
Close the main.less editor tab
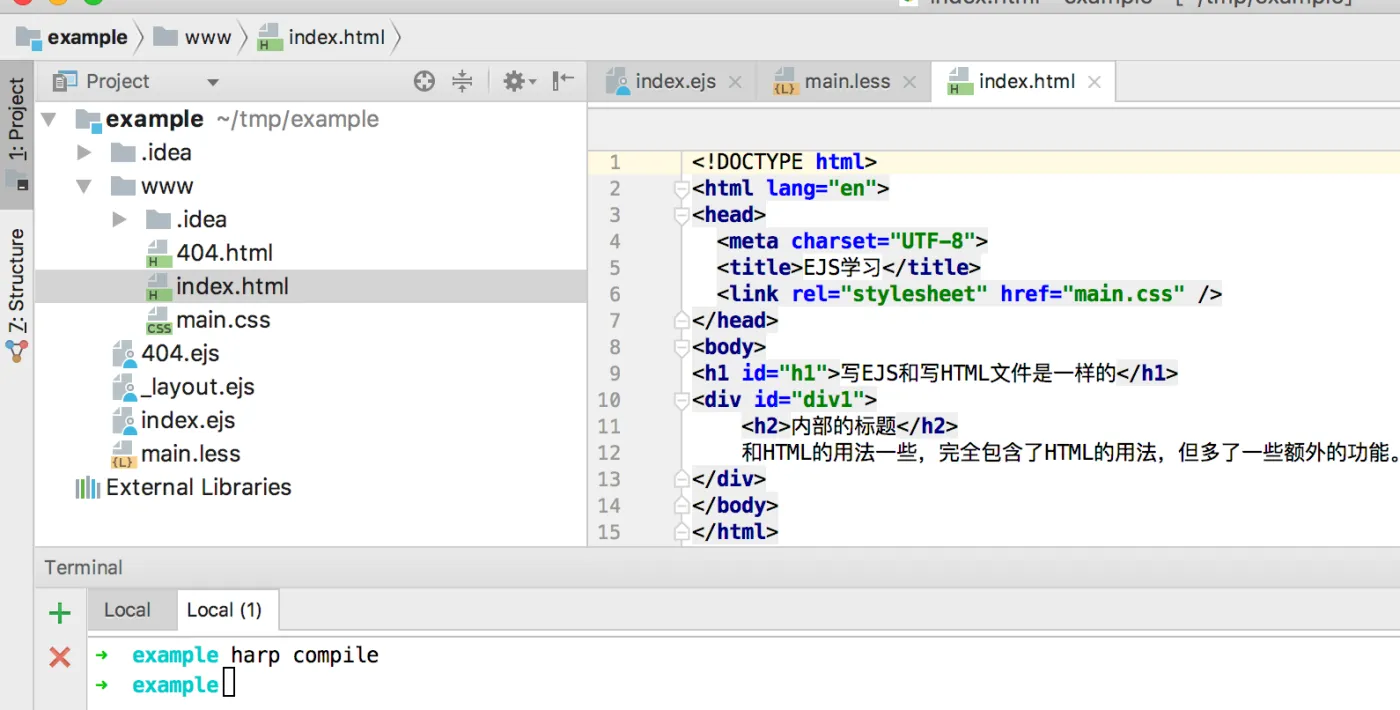point(909,82)
